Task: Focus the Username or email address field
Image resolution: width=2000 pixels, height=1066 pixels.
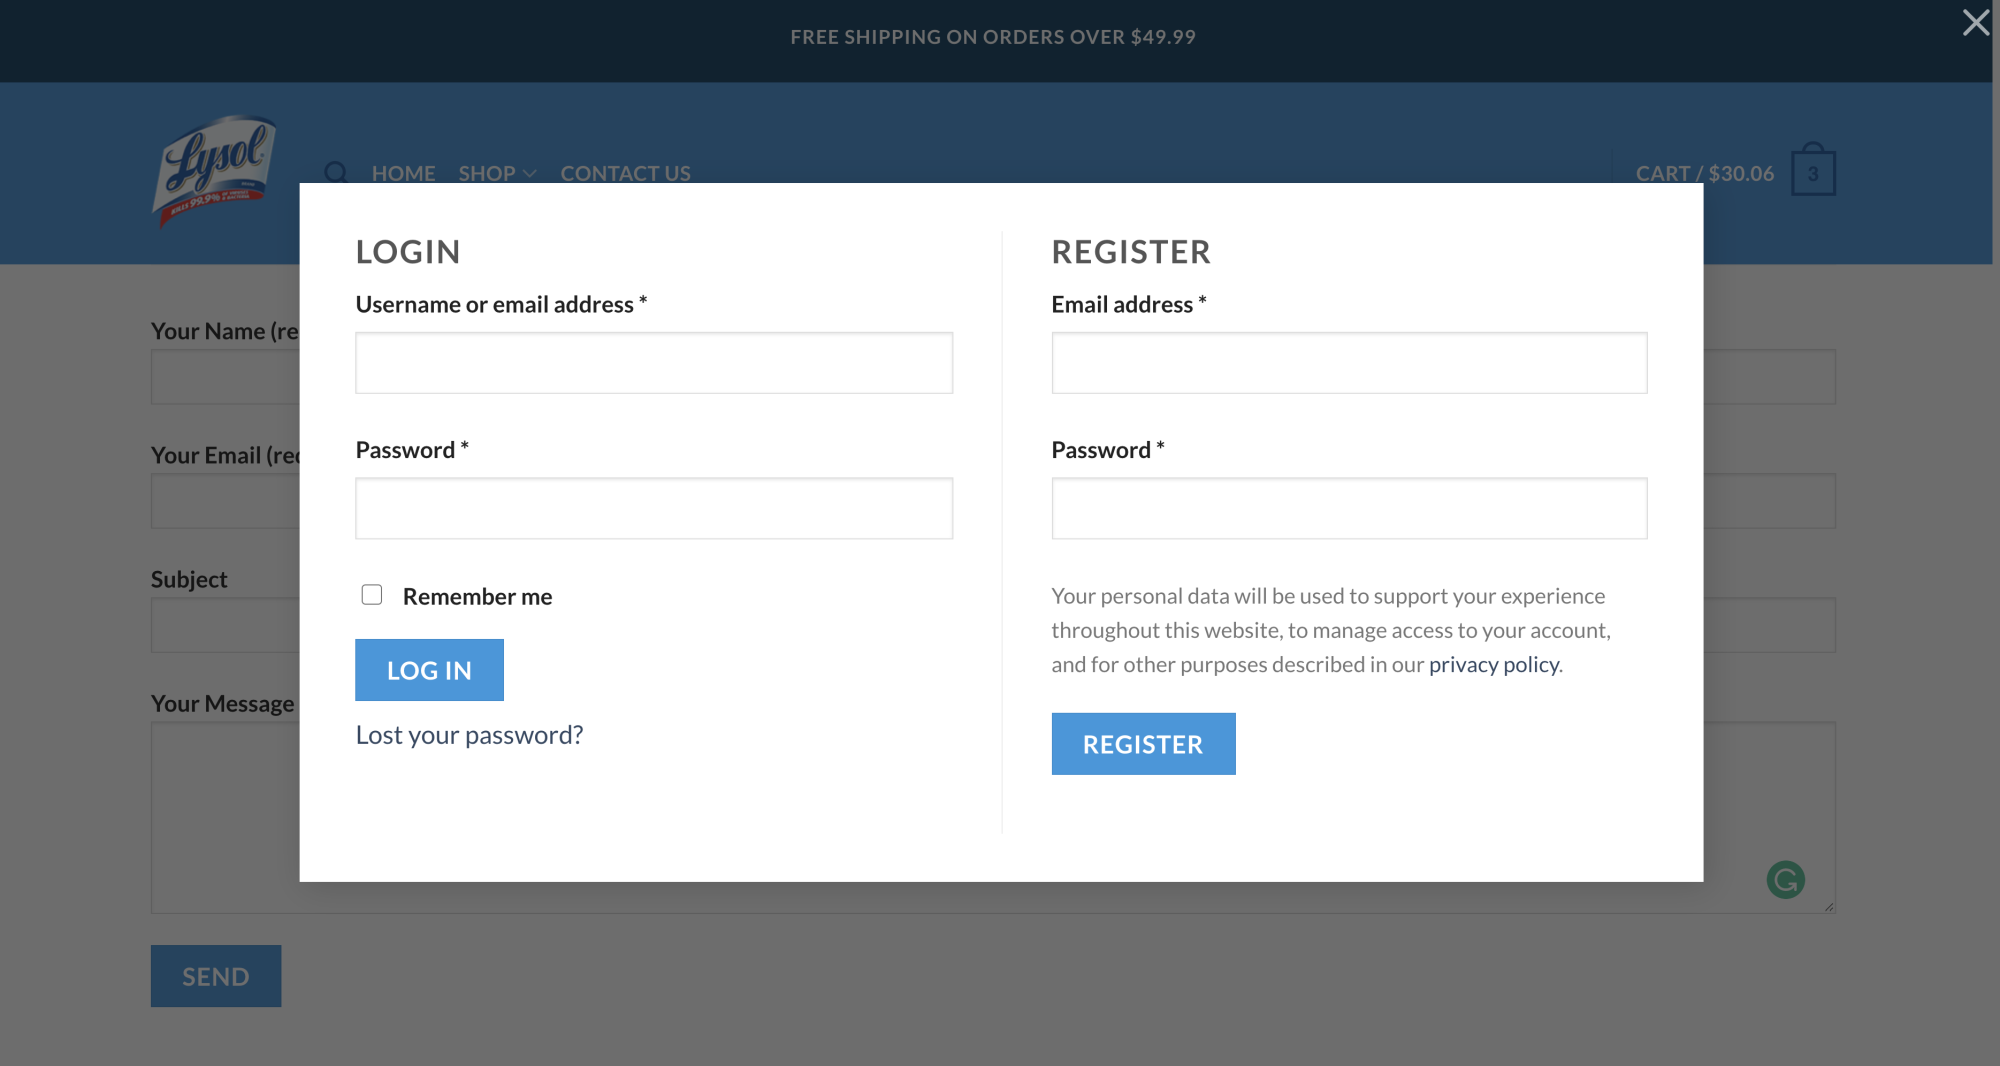Action: 654,363
